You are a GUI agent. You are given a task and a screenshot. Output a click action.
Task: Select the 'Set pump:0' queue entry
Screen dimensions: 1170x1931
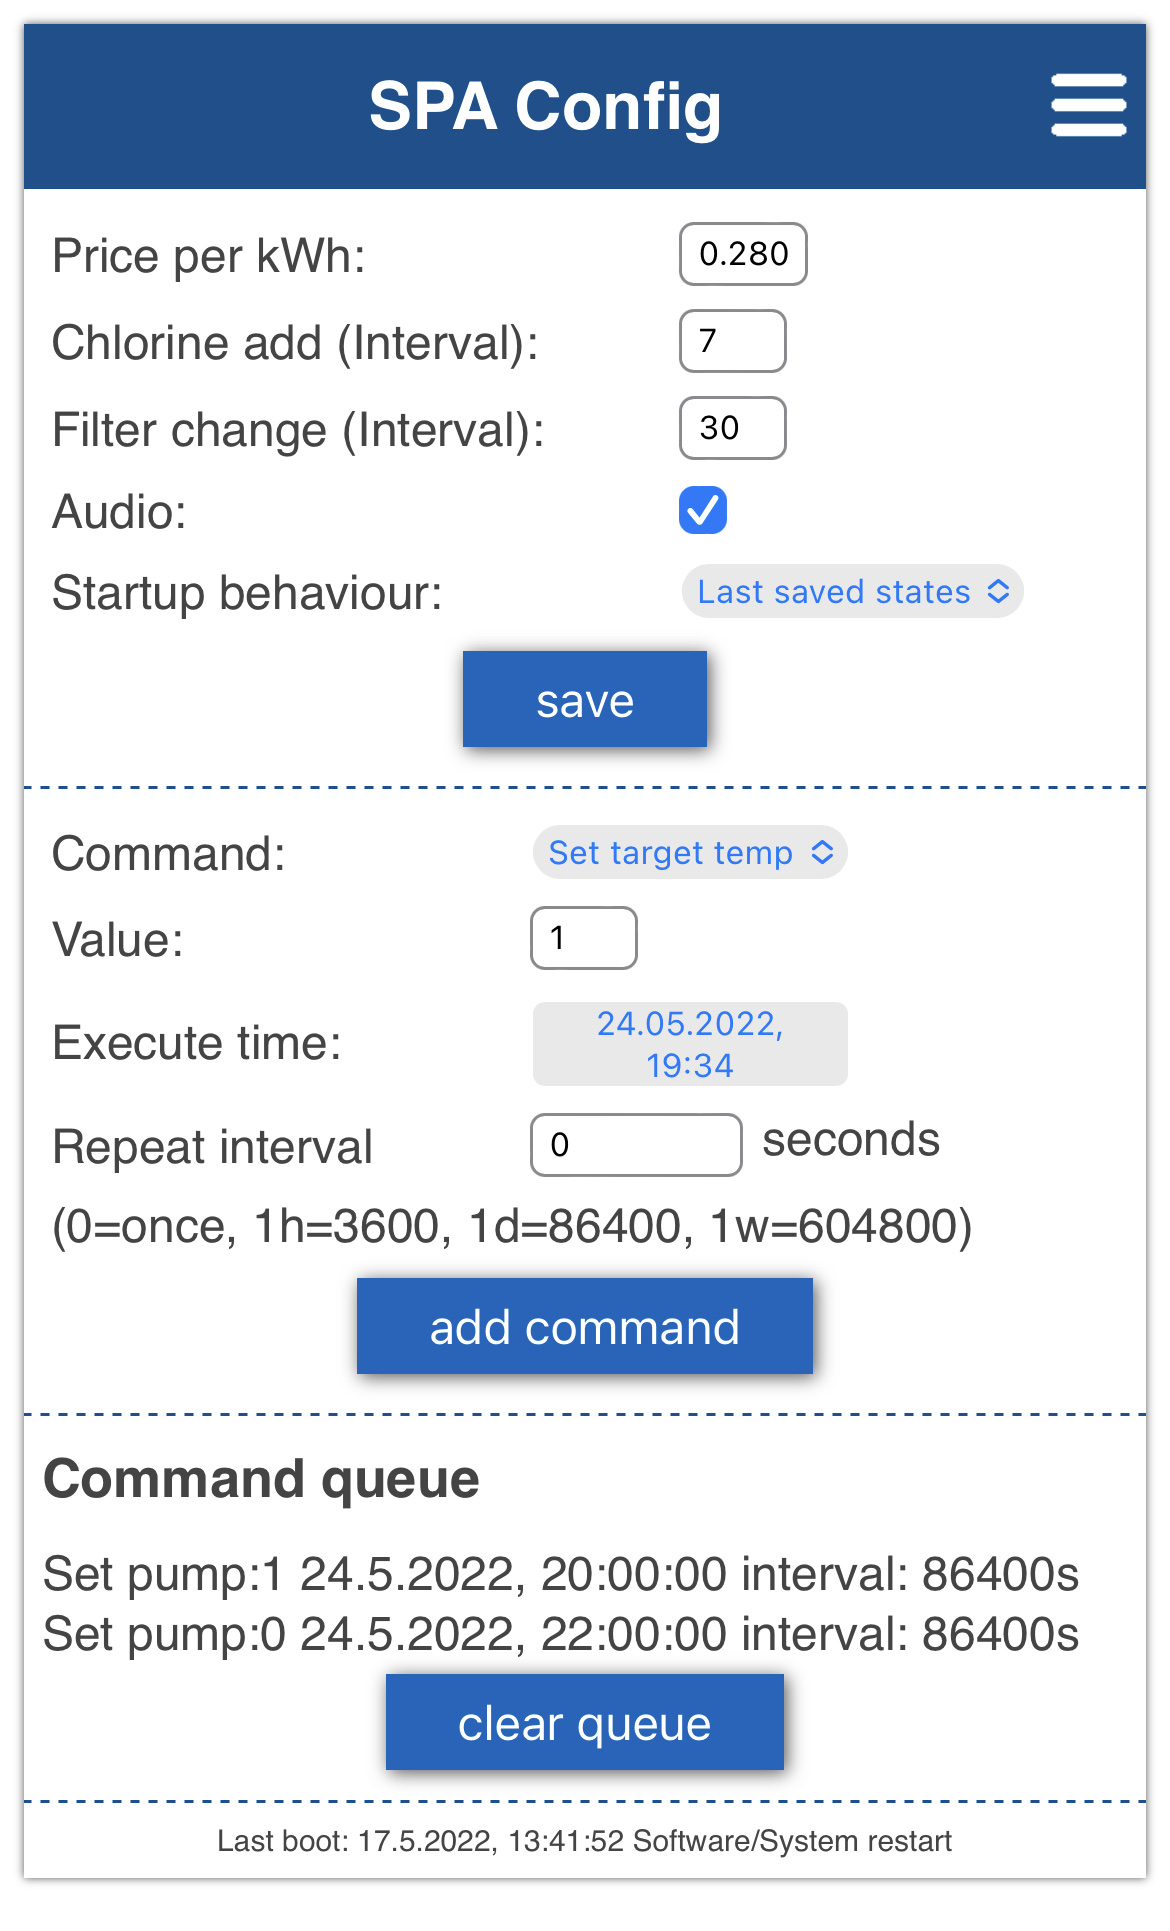pos(561,1634)
